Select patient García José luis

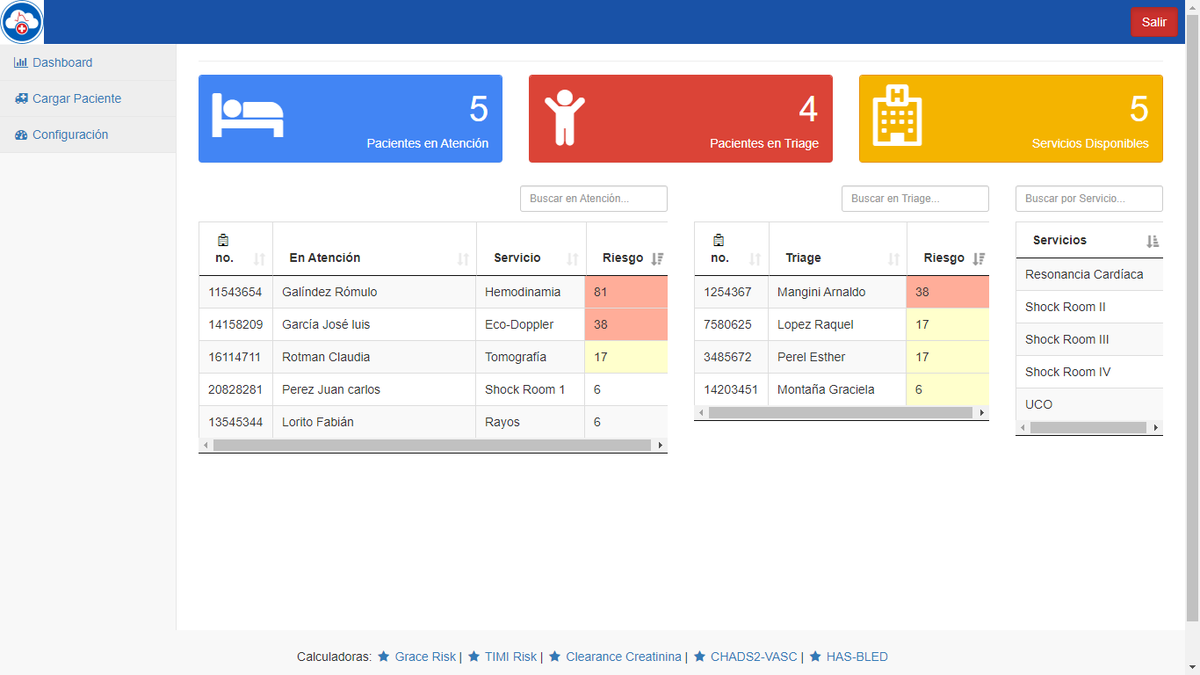[x=326, y=324]
